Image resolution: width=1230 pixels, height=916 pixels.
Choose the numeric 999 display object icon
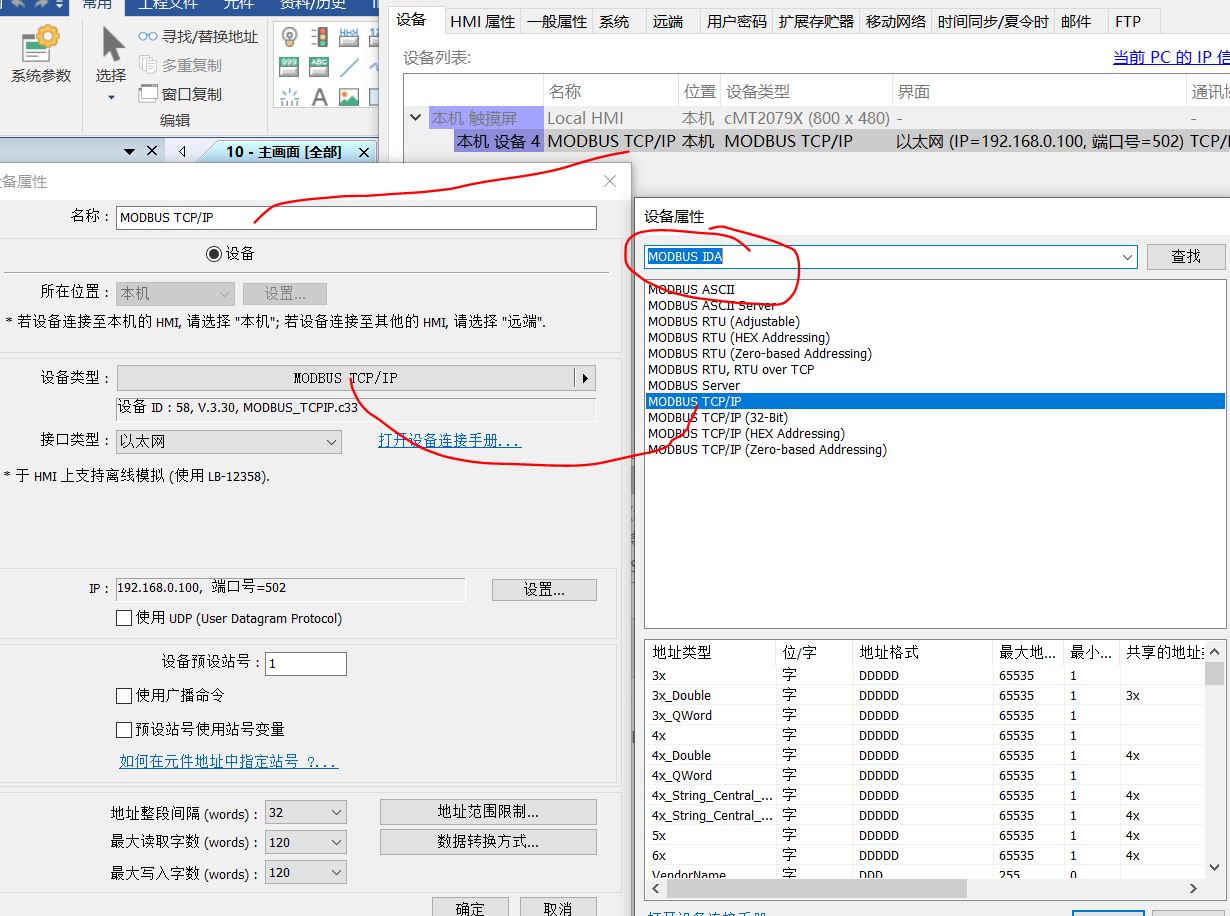coord(289,67)
